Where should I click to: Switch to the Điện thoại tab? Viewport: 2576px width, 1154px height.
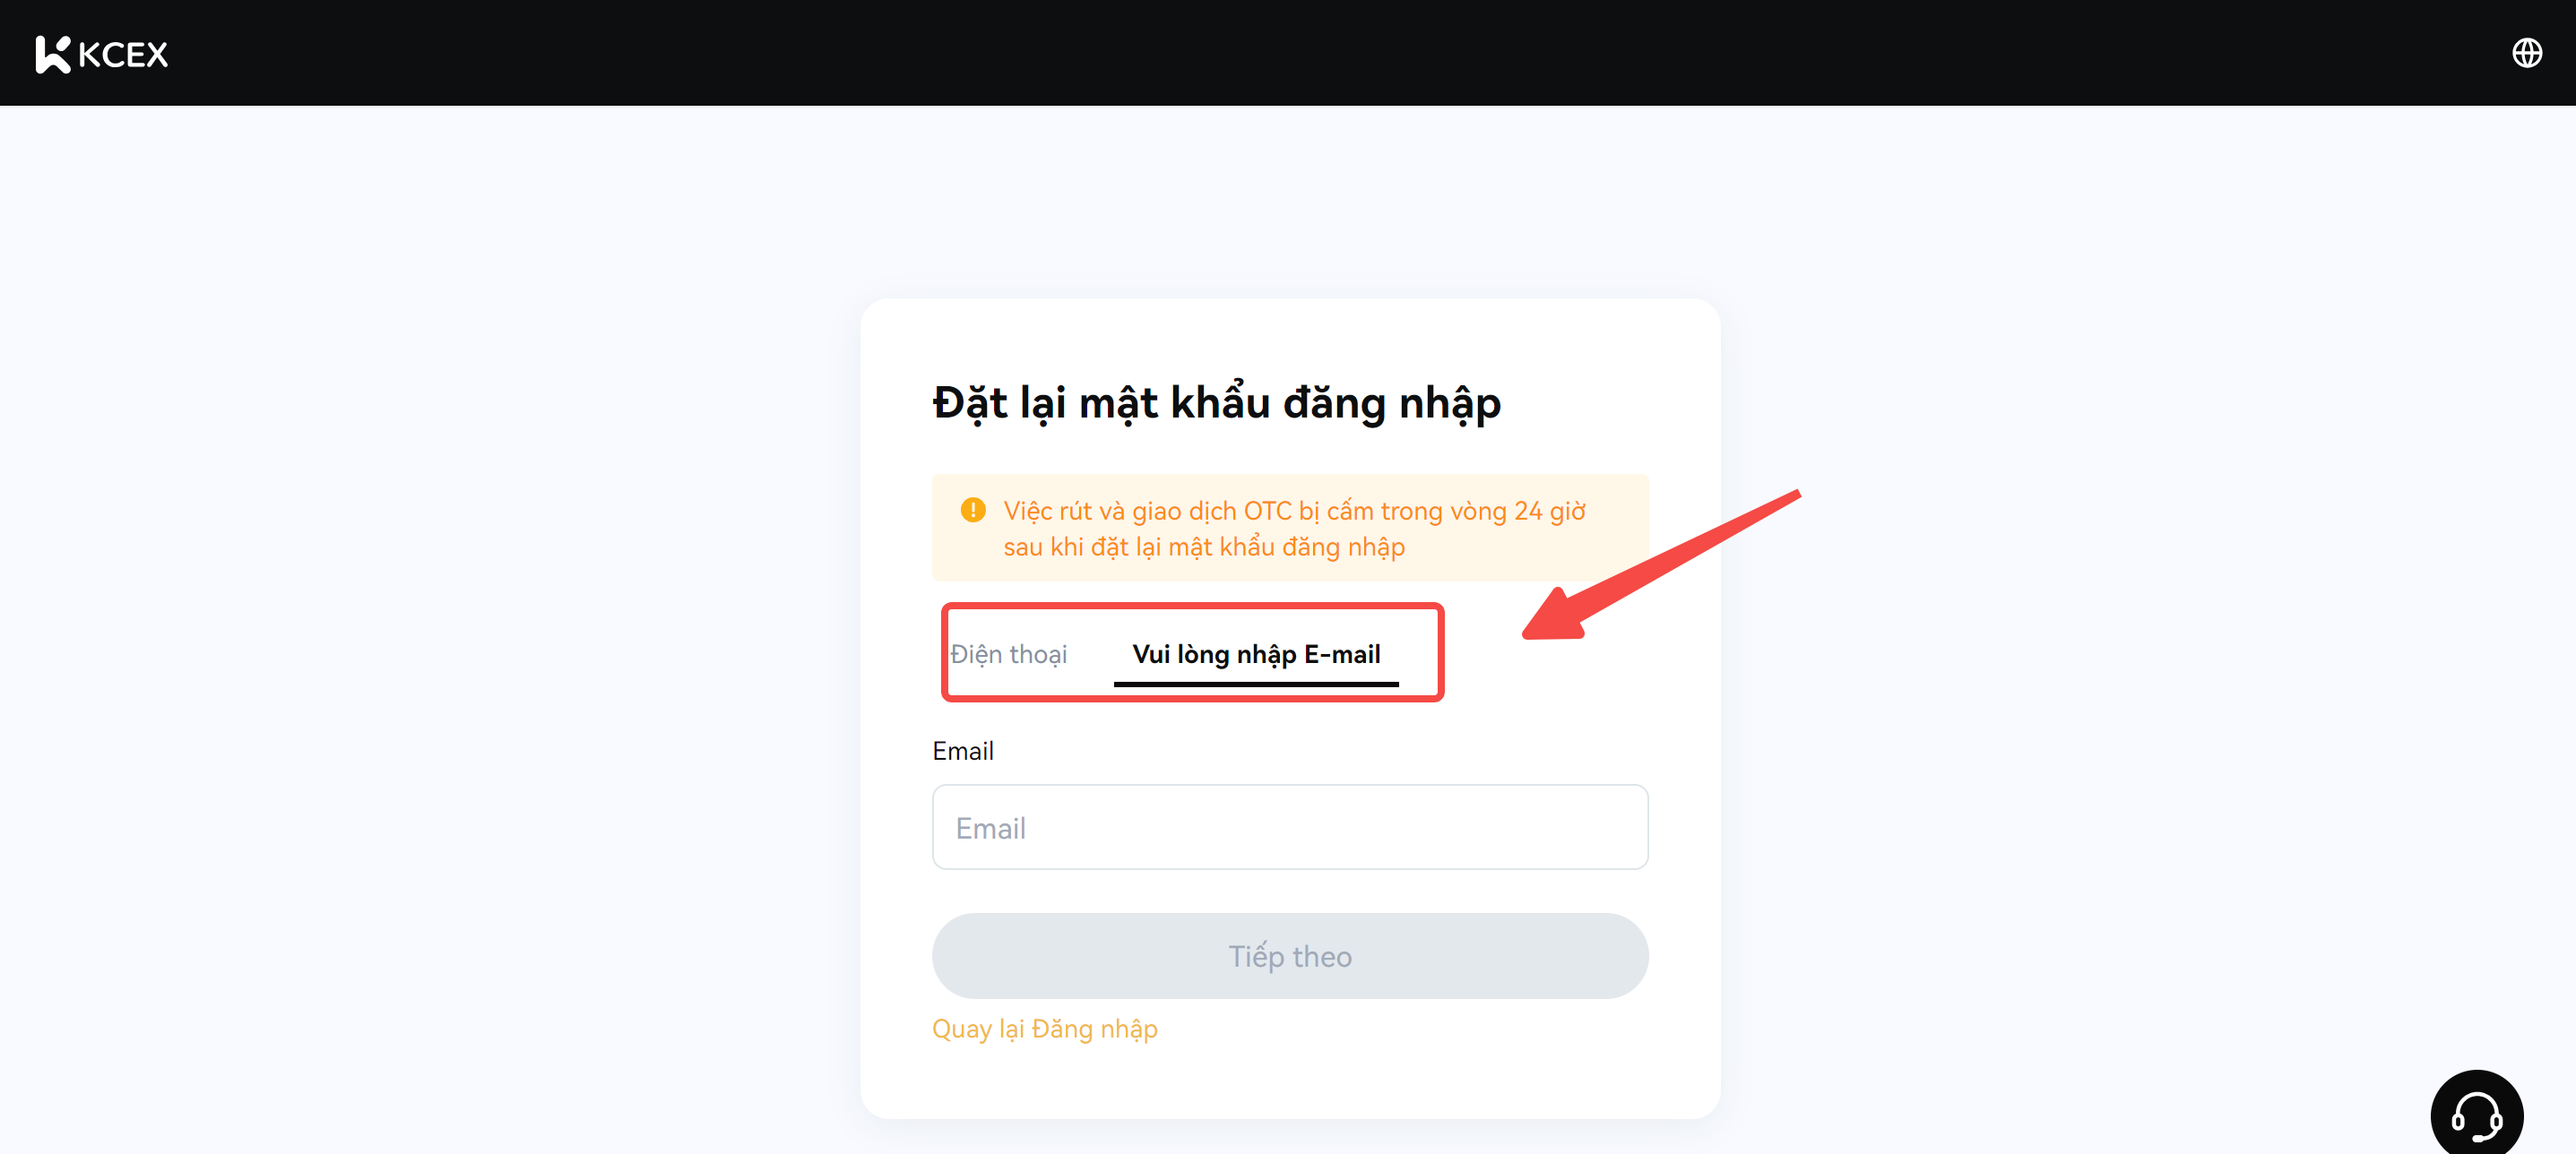[x=1008, y=654]
